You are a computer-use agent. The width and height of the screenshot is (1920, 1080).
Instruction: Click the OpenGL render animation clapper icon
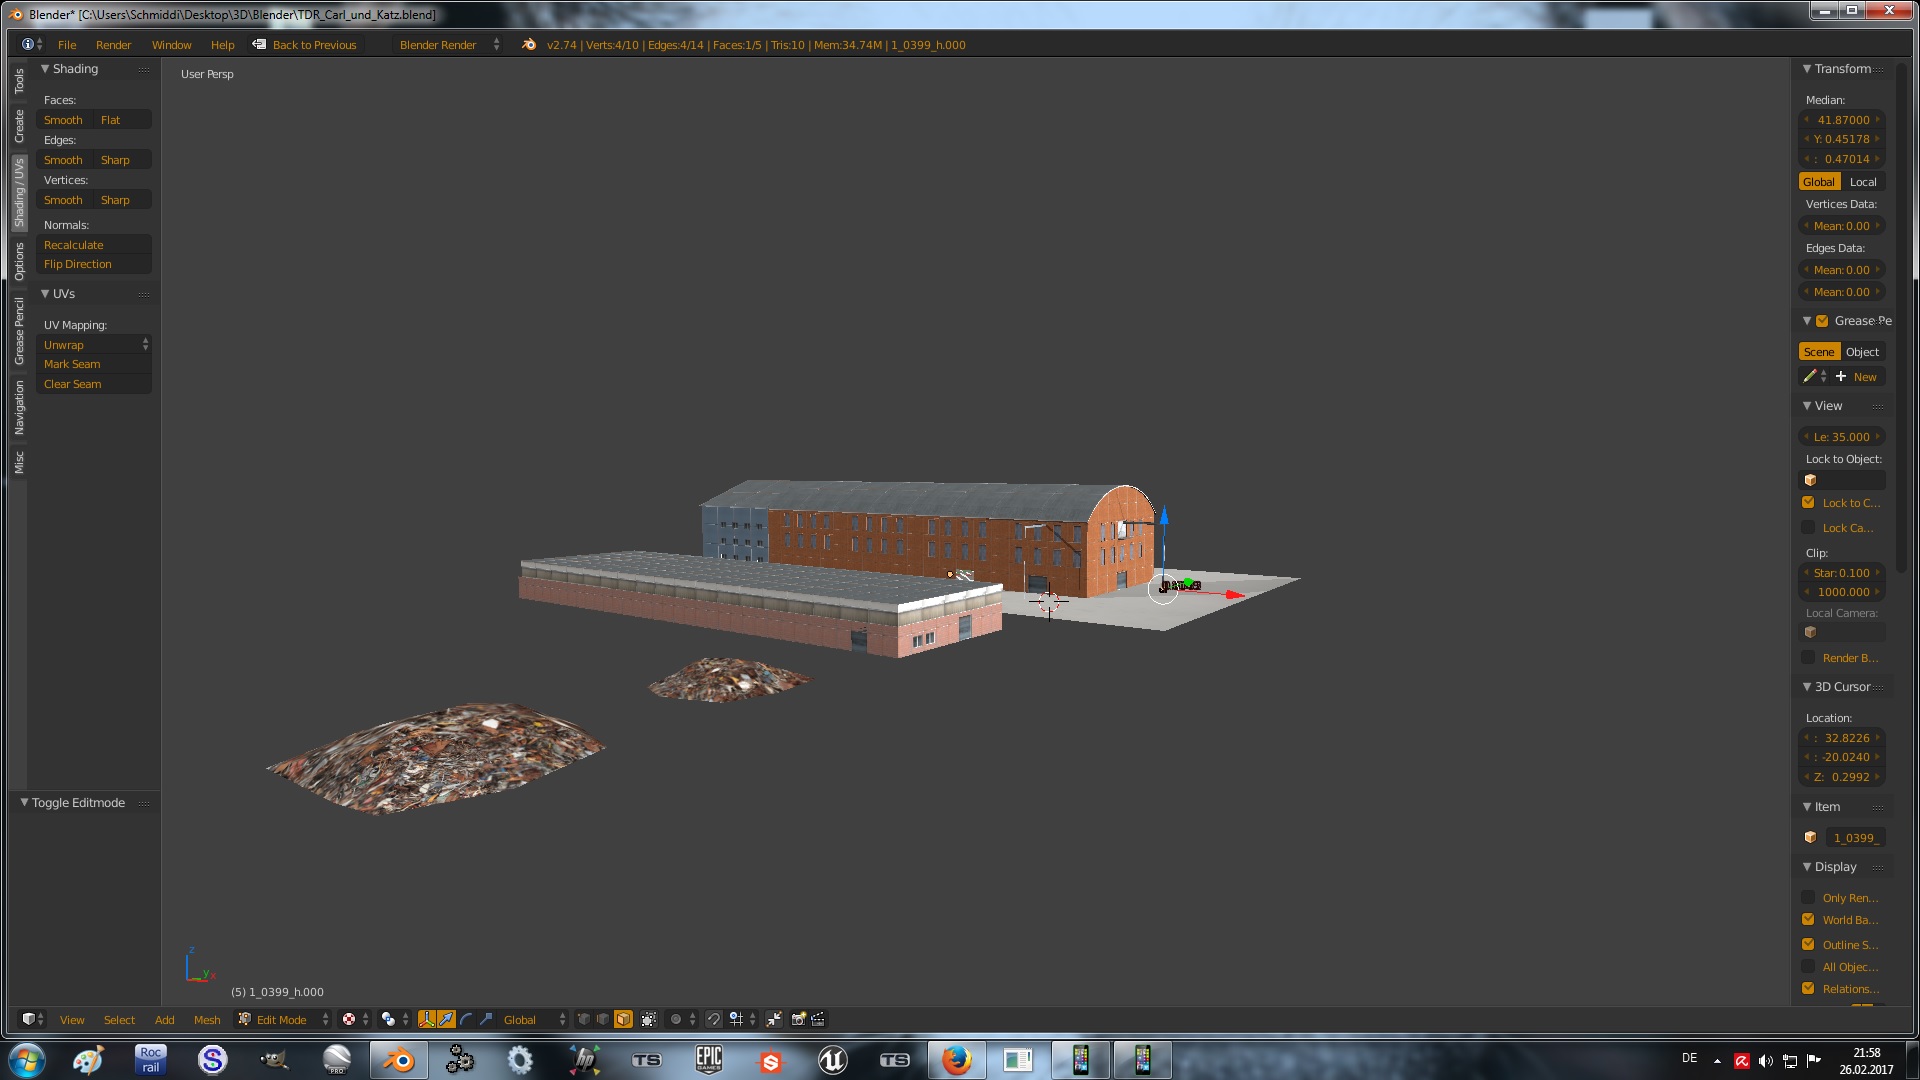pos(818,1019)
